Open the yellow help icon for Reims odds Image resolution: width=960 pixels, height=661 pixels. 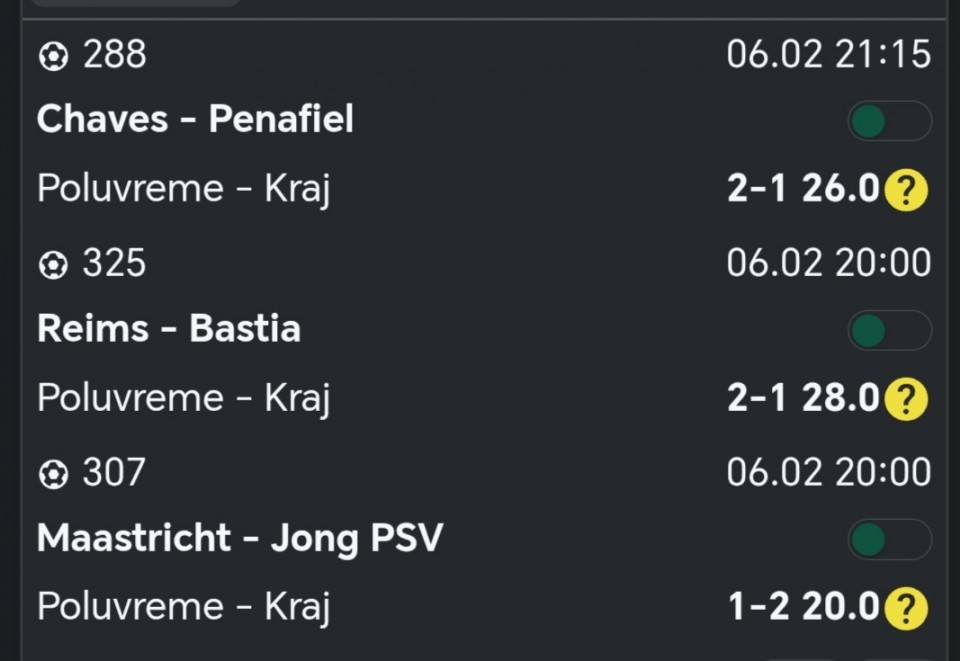906,399
